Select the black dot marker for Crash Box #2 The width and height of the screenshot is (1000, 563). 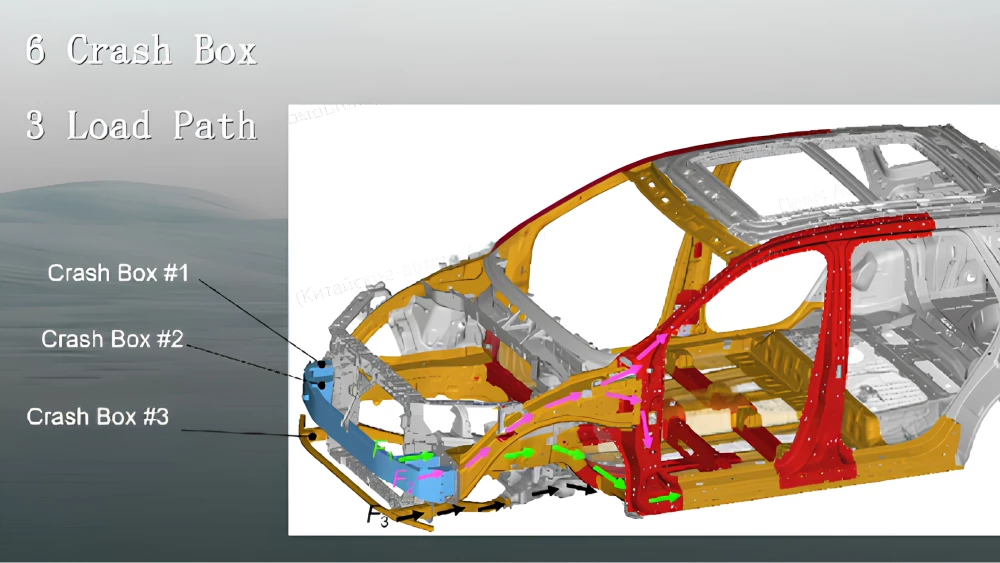pyautogui.click(x=321, y=384)
